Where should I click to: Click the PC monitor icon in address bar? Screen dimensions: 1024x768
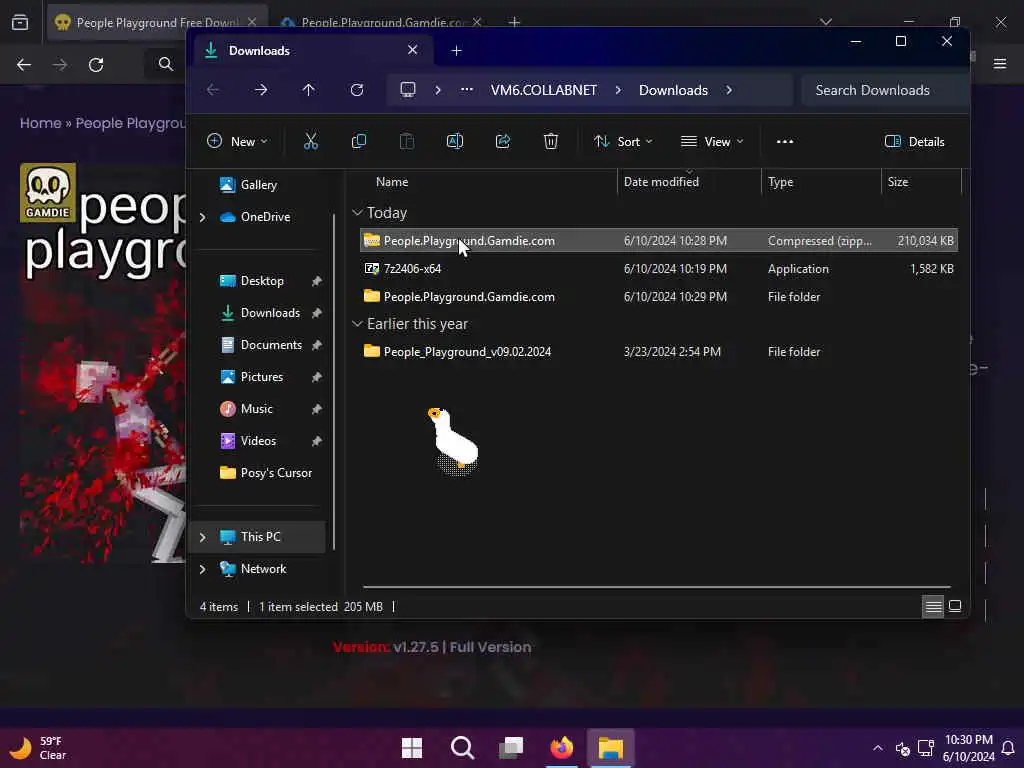(x=408, y=89)
